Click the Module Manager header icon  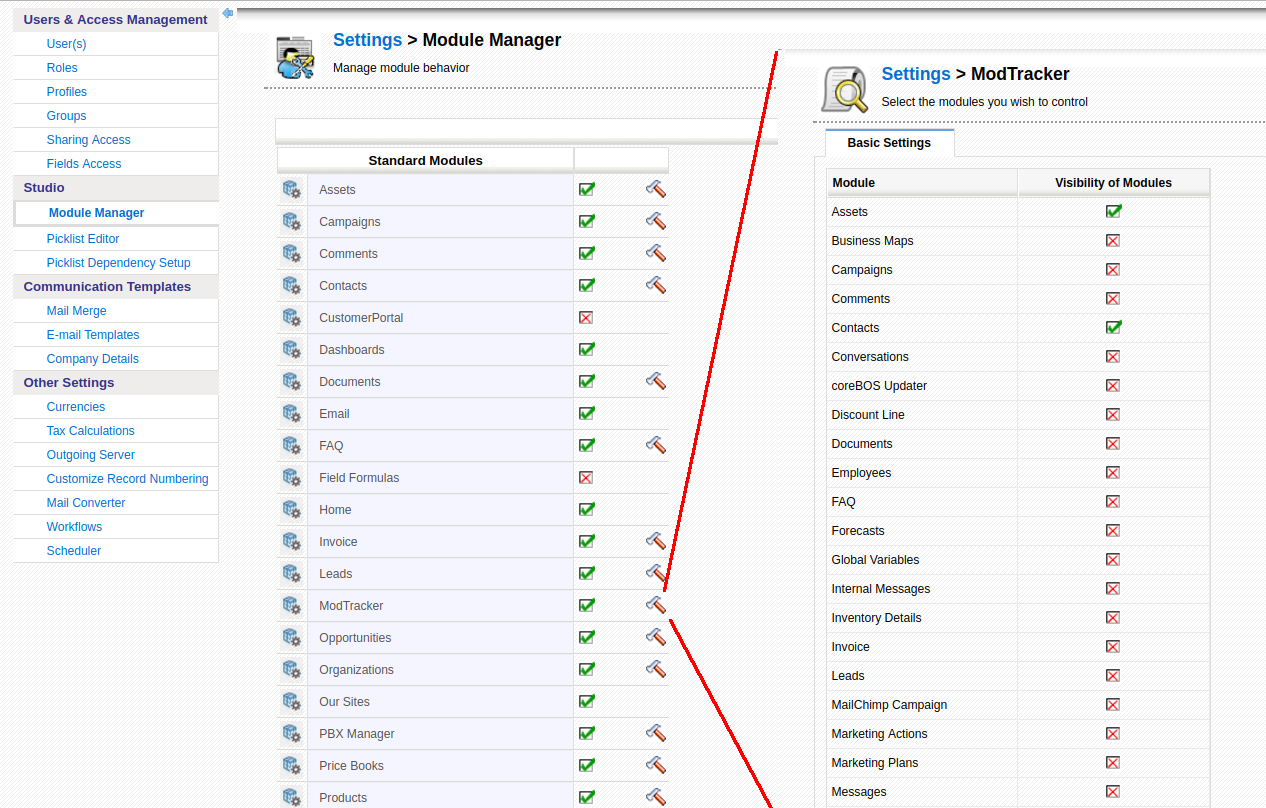pyautogui.click(x=295, y=57)
